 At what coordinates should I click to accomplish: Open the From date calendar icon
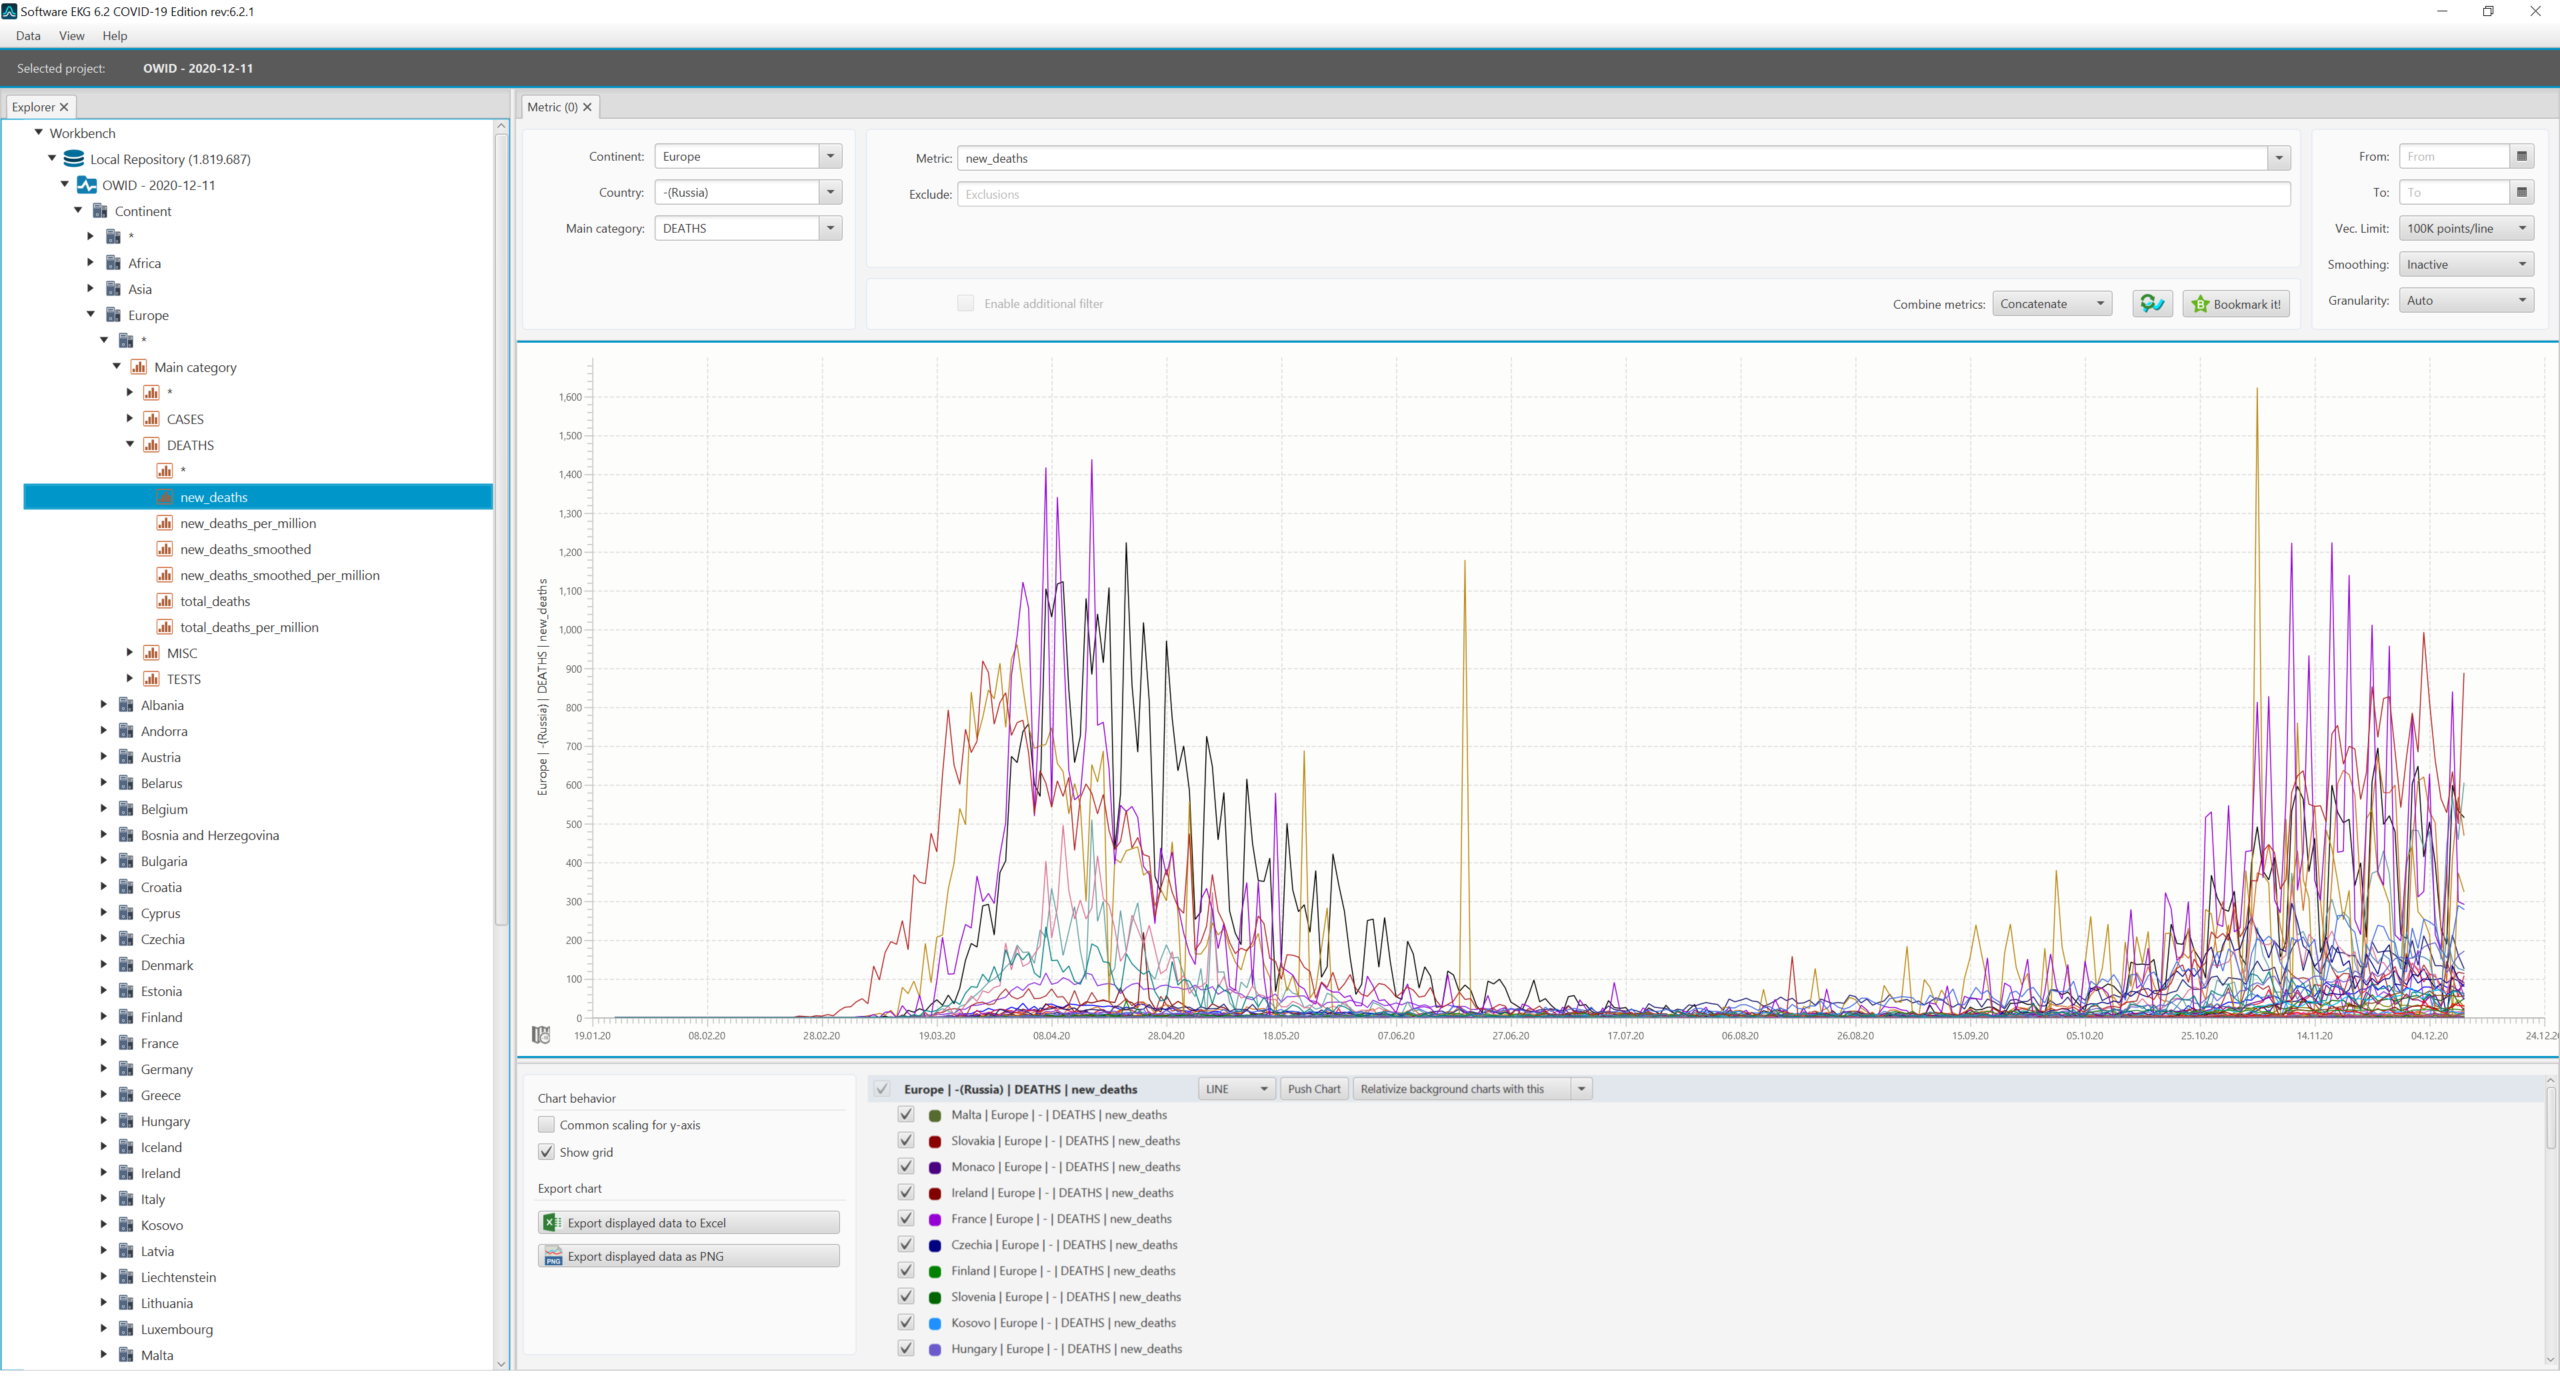(x=2521, y=156)
